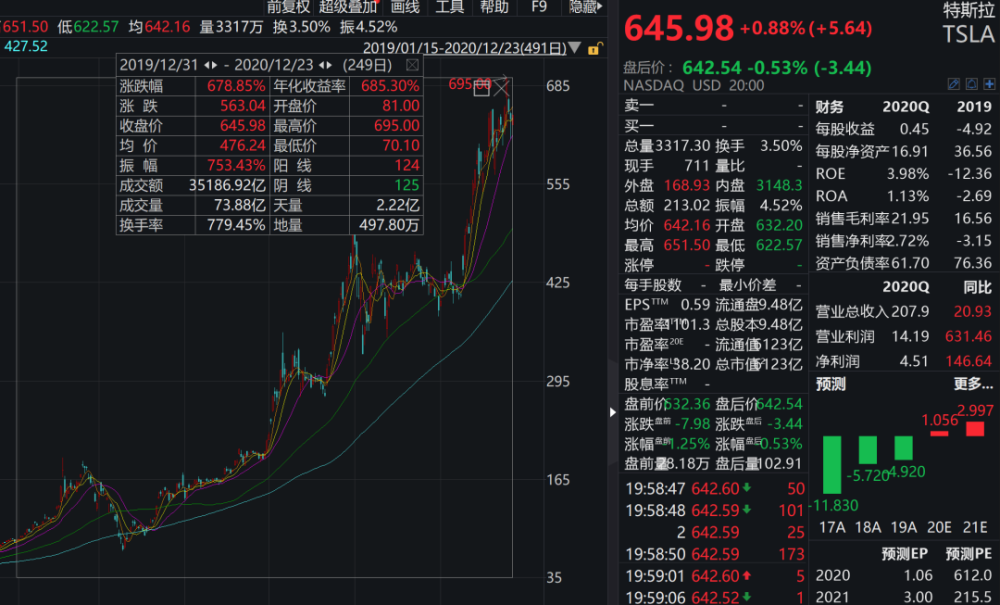The width and height of the screenshot is (1000, 605).
Task: Click 资产负债率 value 61.70
Action: click(x=910, y=263)
